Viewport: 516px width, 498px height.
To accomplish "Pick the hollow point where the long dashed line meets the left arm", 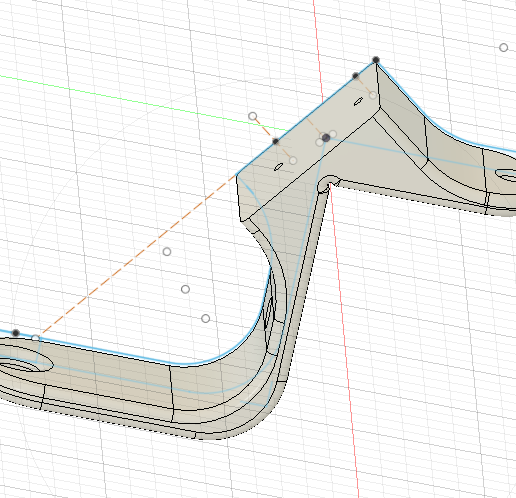I will click(x=35, y=338).
